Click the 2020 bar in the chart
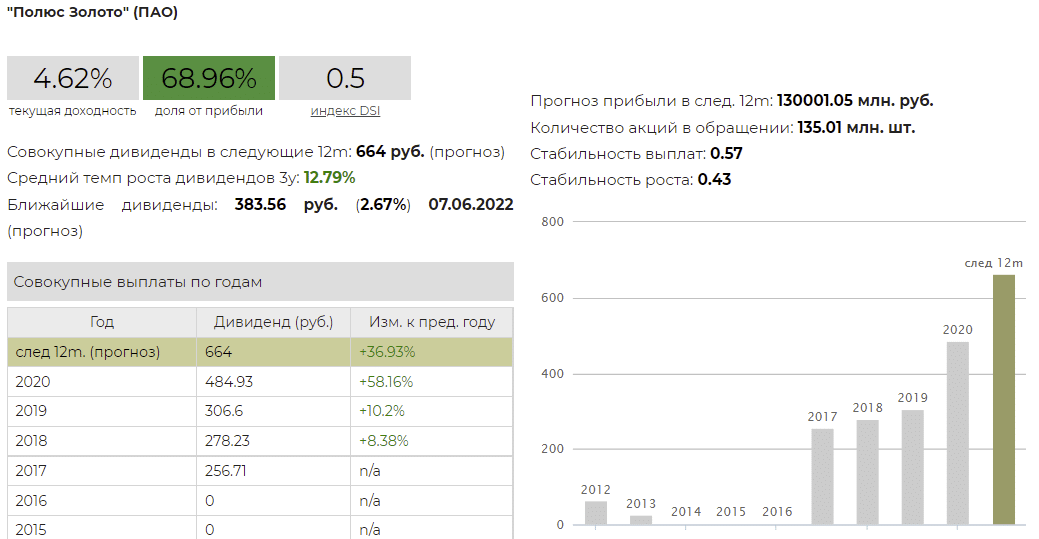 [958, 435]
